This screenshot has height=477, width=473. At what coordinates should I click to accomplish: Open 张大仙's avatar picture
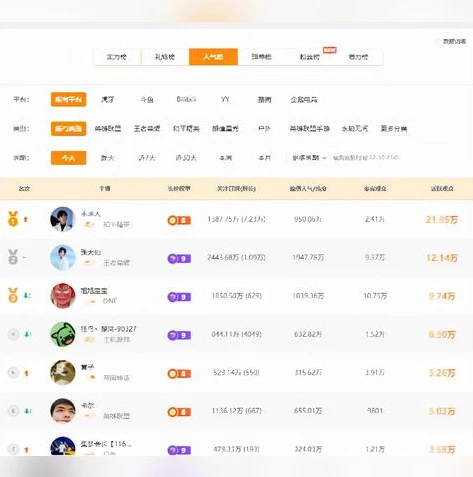click(63, 257)
